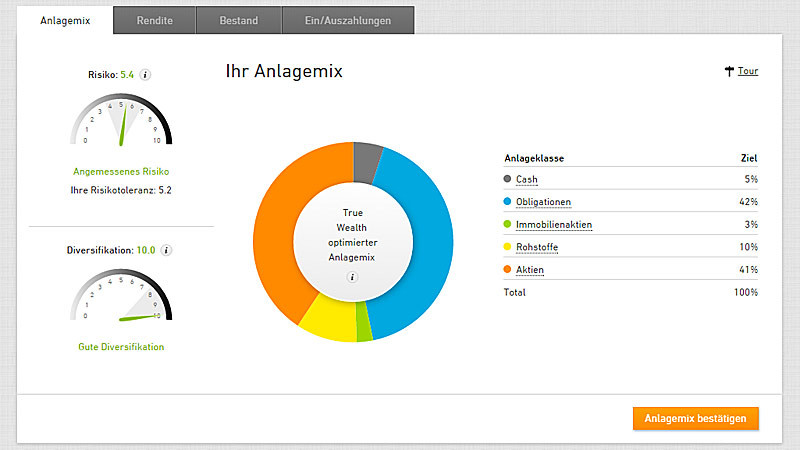The image size is (800, 450).
Task: Open the Ein/Auszahlungen tab
Action: (348, 20)
